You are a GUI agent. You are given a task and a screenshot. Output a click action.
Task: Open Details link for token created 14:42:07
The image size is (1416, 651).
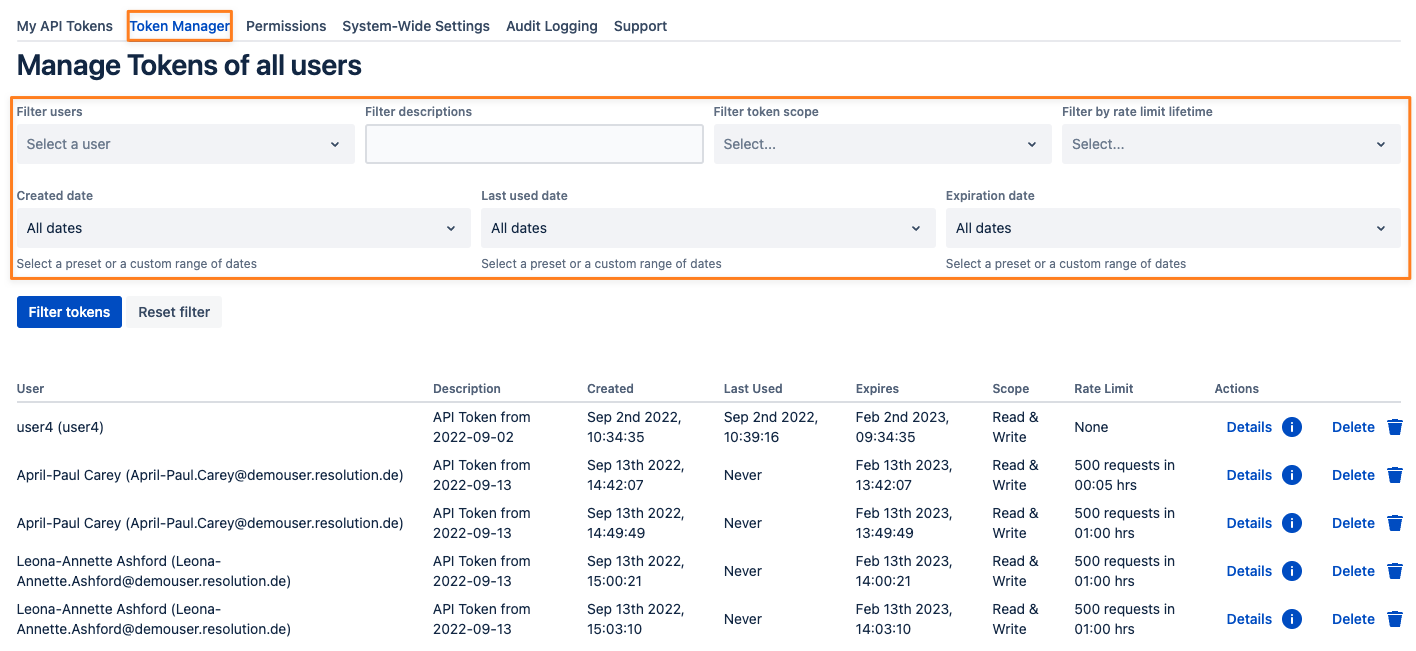tap(1249, 475)
